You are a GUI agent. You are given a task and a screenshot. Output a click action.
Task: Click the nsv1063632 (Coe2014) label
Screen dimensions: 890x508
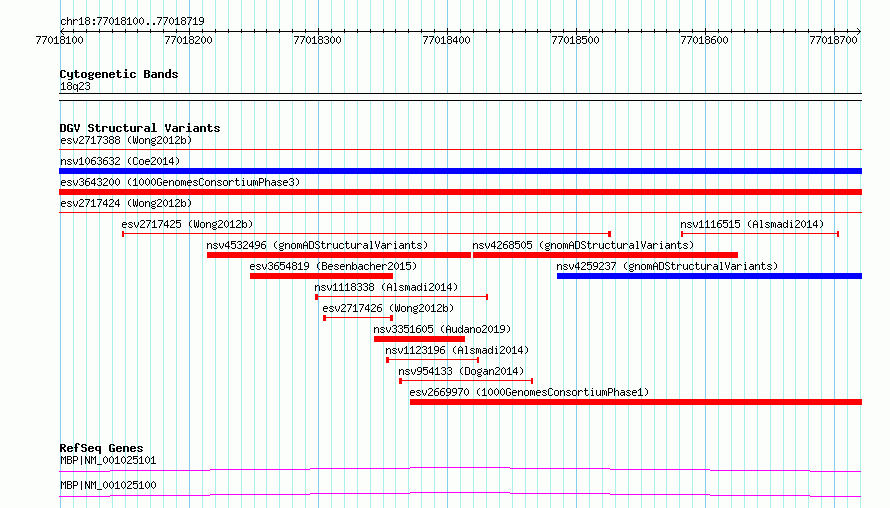(120, 161)
